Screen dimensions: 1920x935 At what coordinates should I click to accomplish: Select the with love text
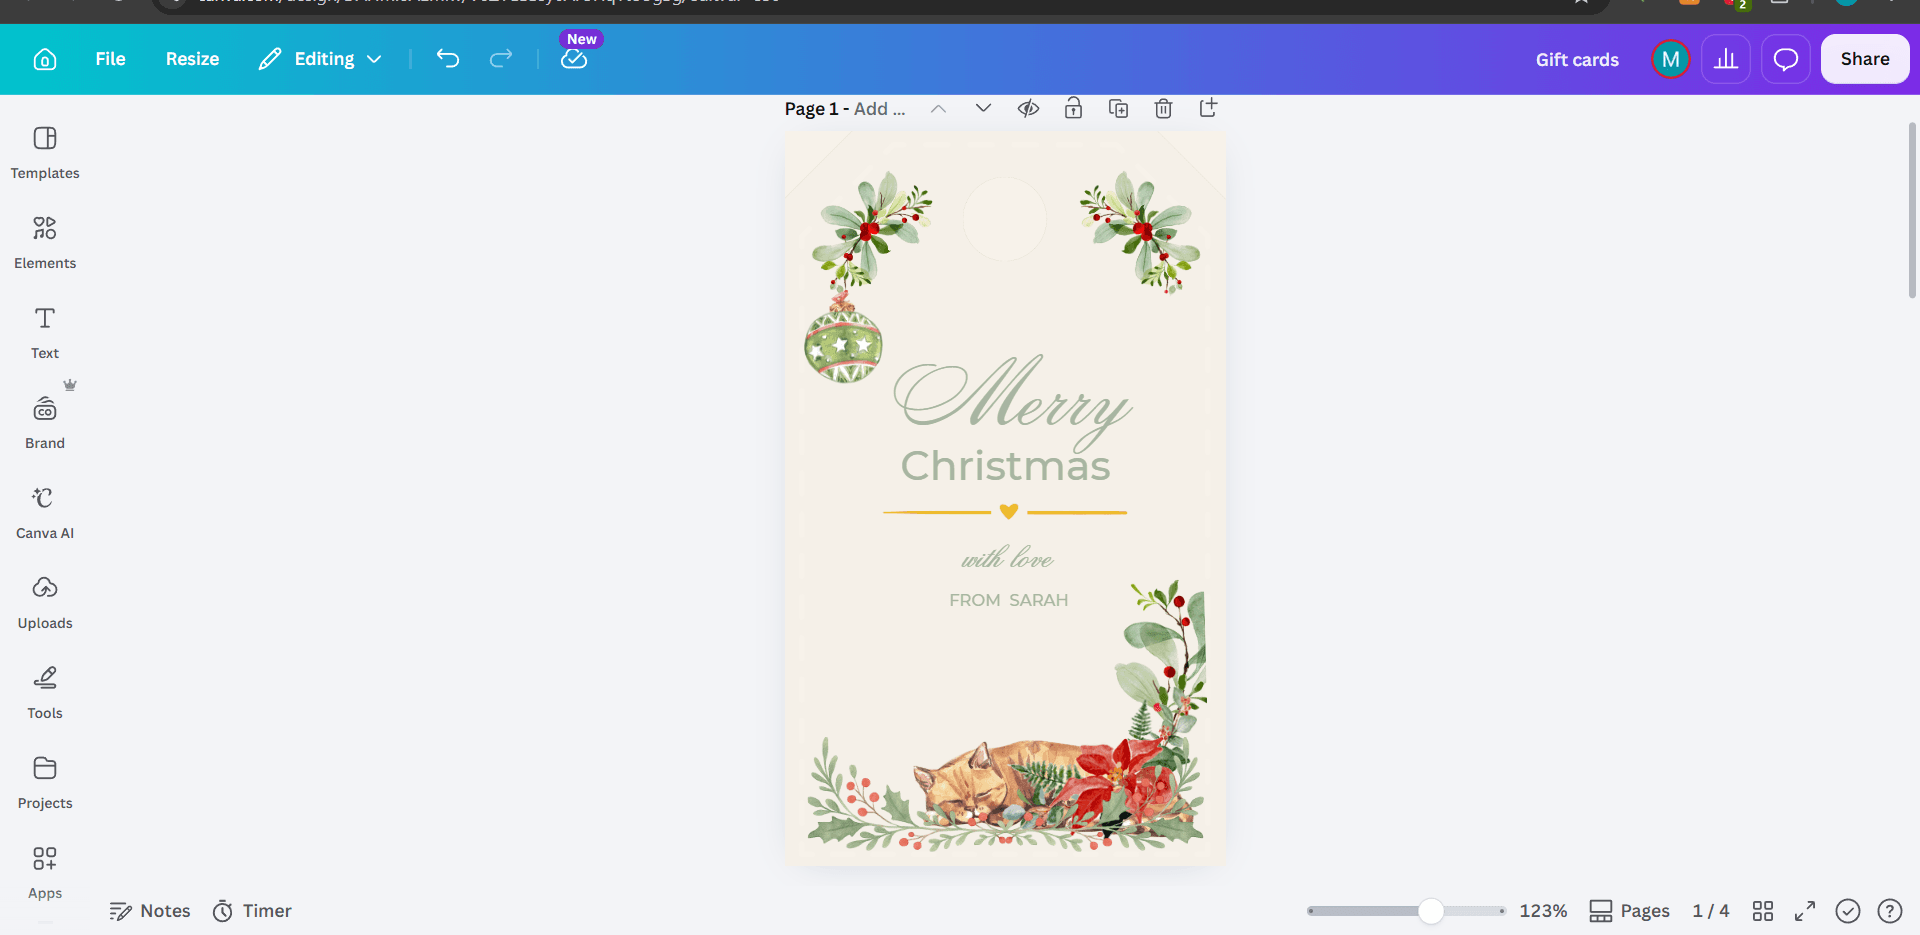[1007, 558]
